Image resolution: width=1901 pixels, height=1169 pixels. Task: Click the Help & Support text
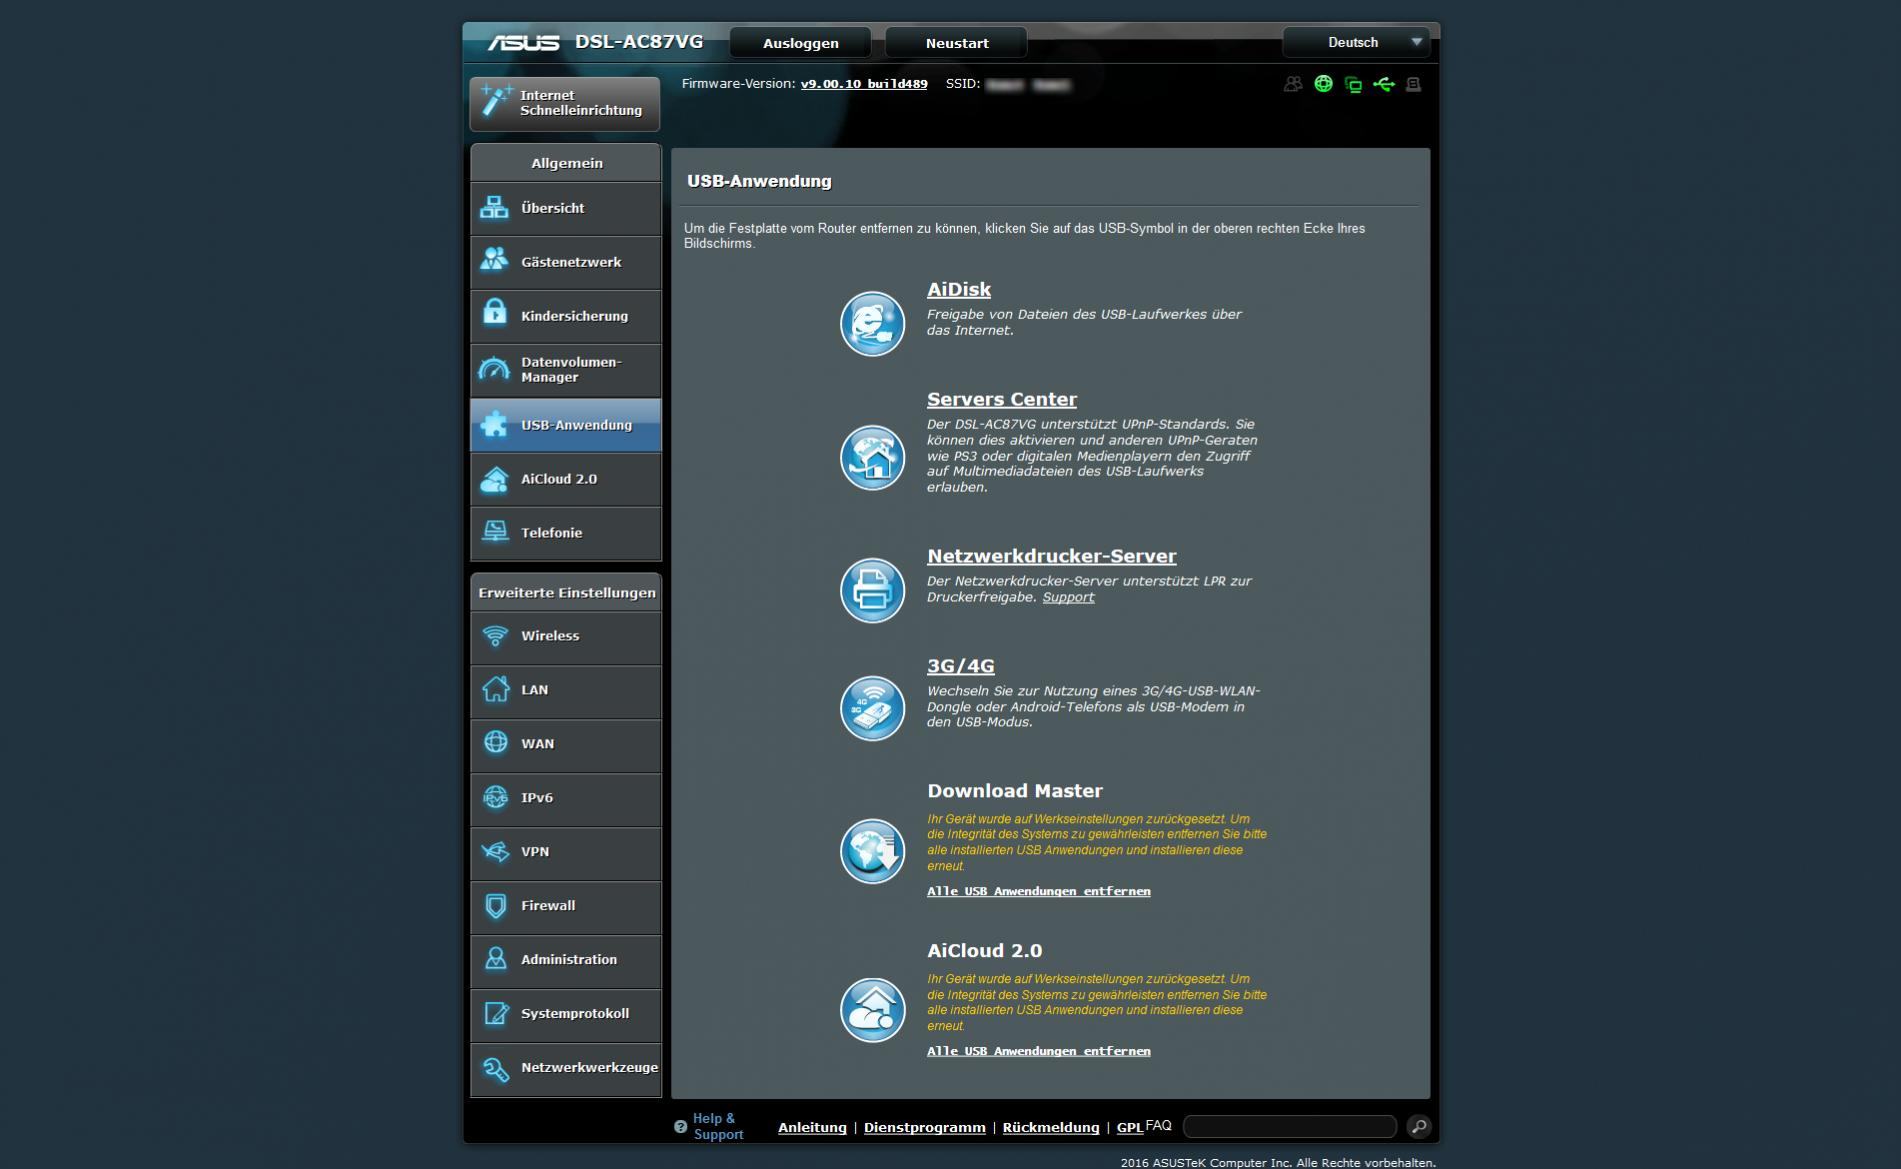pyautogui.click(x=718, y=1126)
